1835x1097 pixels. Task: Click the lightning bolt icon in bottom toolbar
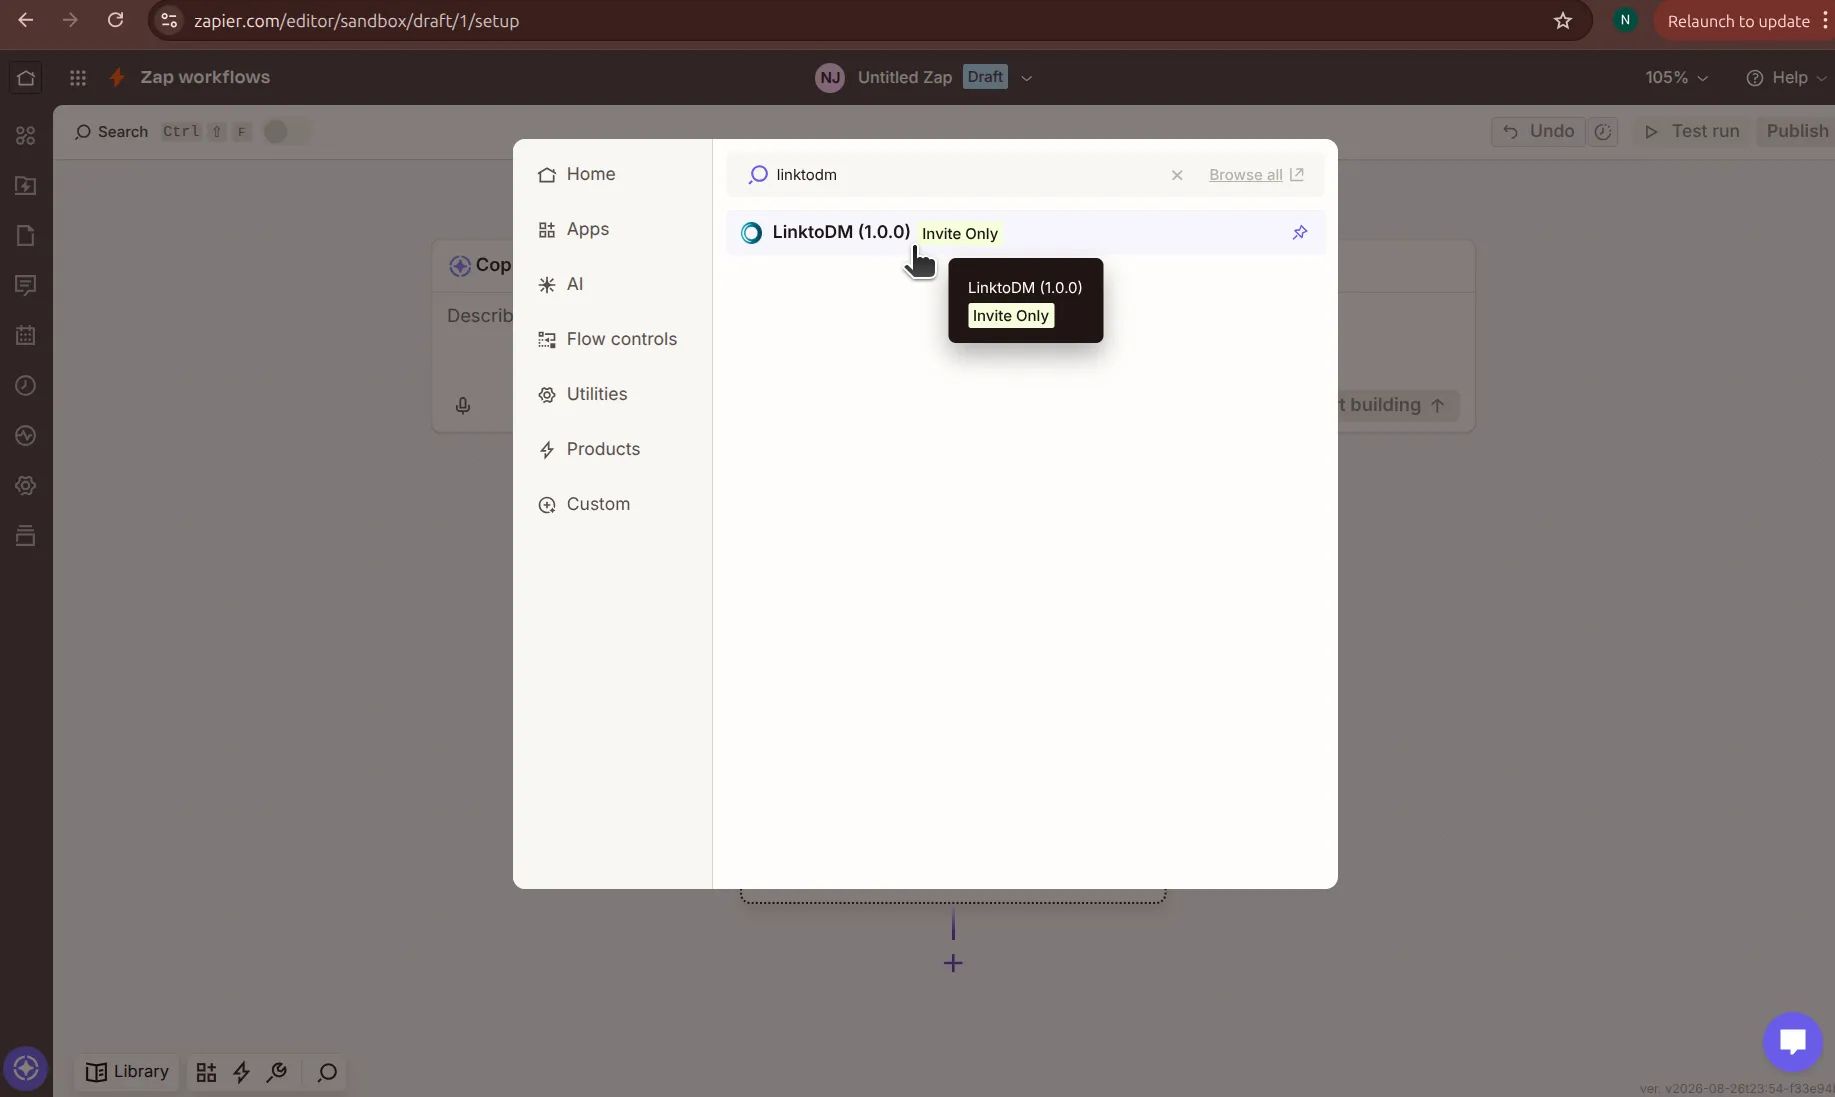[x=241, y=1072]
